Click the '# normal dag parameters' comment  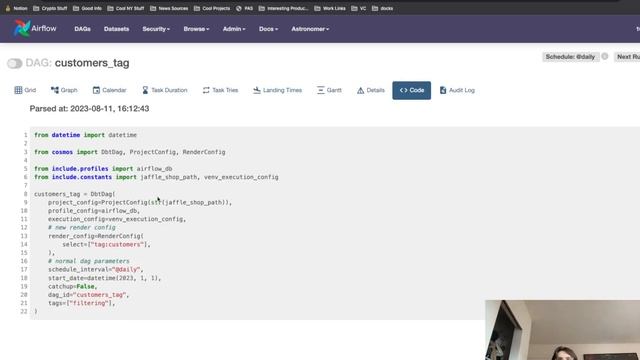coord(89,261)
